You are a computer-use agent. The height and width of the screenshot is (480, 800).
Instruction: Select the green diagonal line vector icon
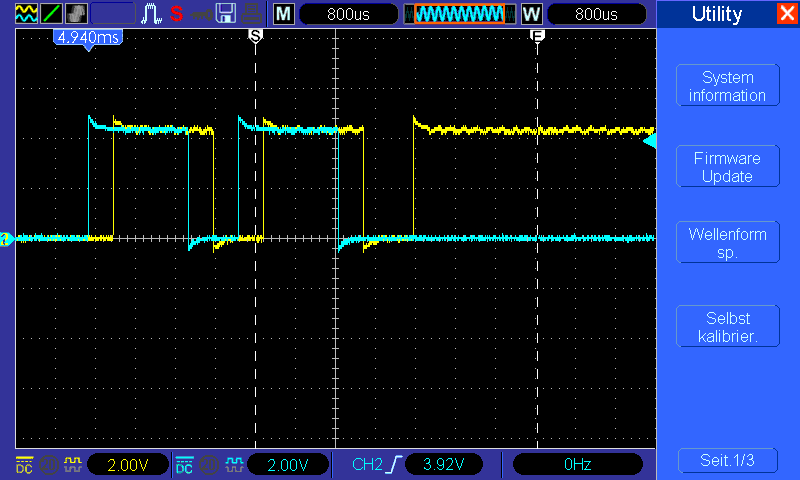[x=52, y=13]
